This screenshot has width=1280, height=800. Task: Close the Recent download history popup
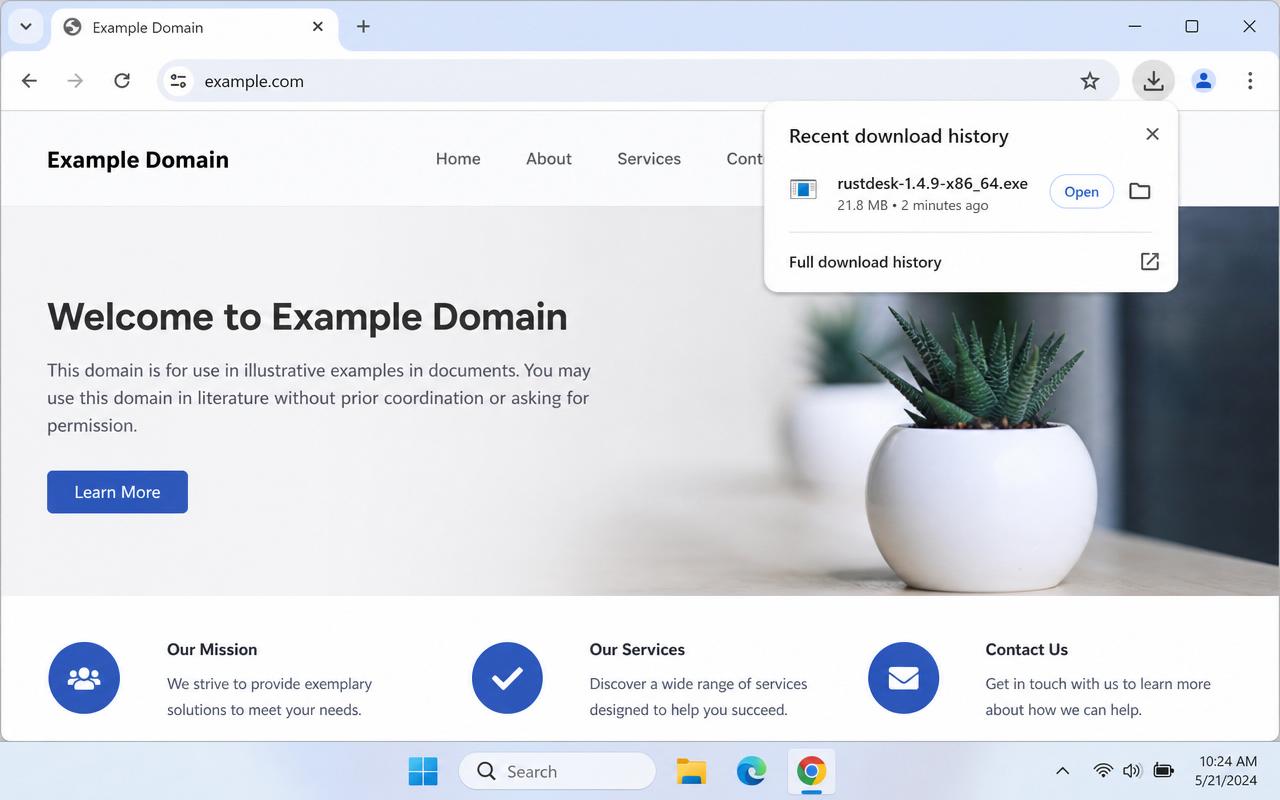(x=1152, y=134)
